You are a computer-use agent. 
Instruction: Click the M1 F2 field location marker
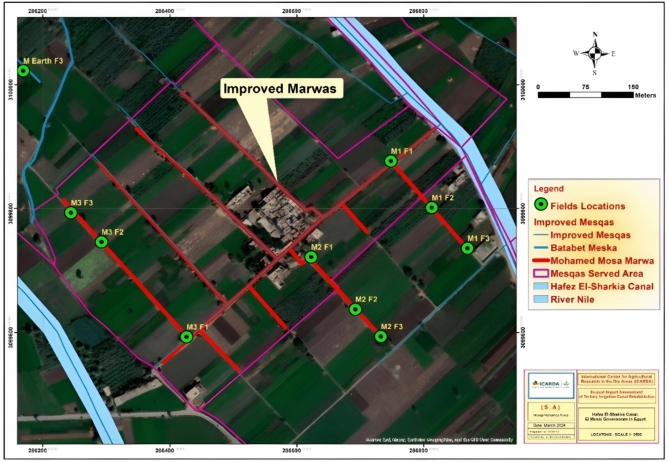pyautogui.click(x=432, y=208)
